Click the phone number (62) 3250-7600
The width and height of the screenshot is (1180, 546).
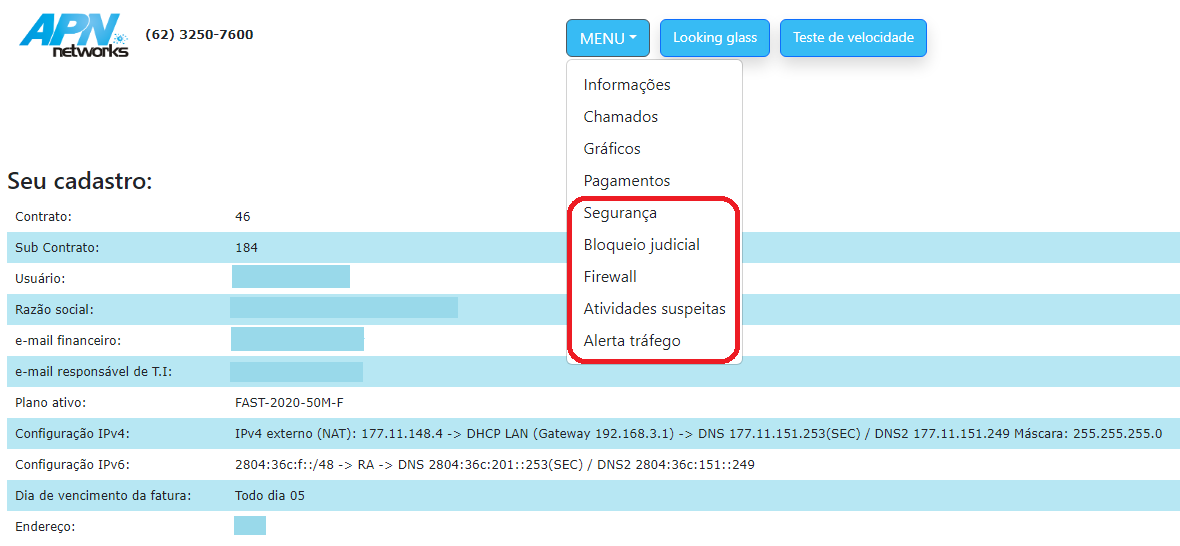pyautogui.click(x=199, y=34)
